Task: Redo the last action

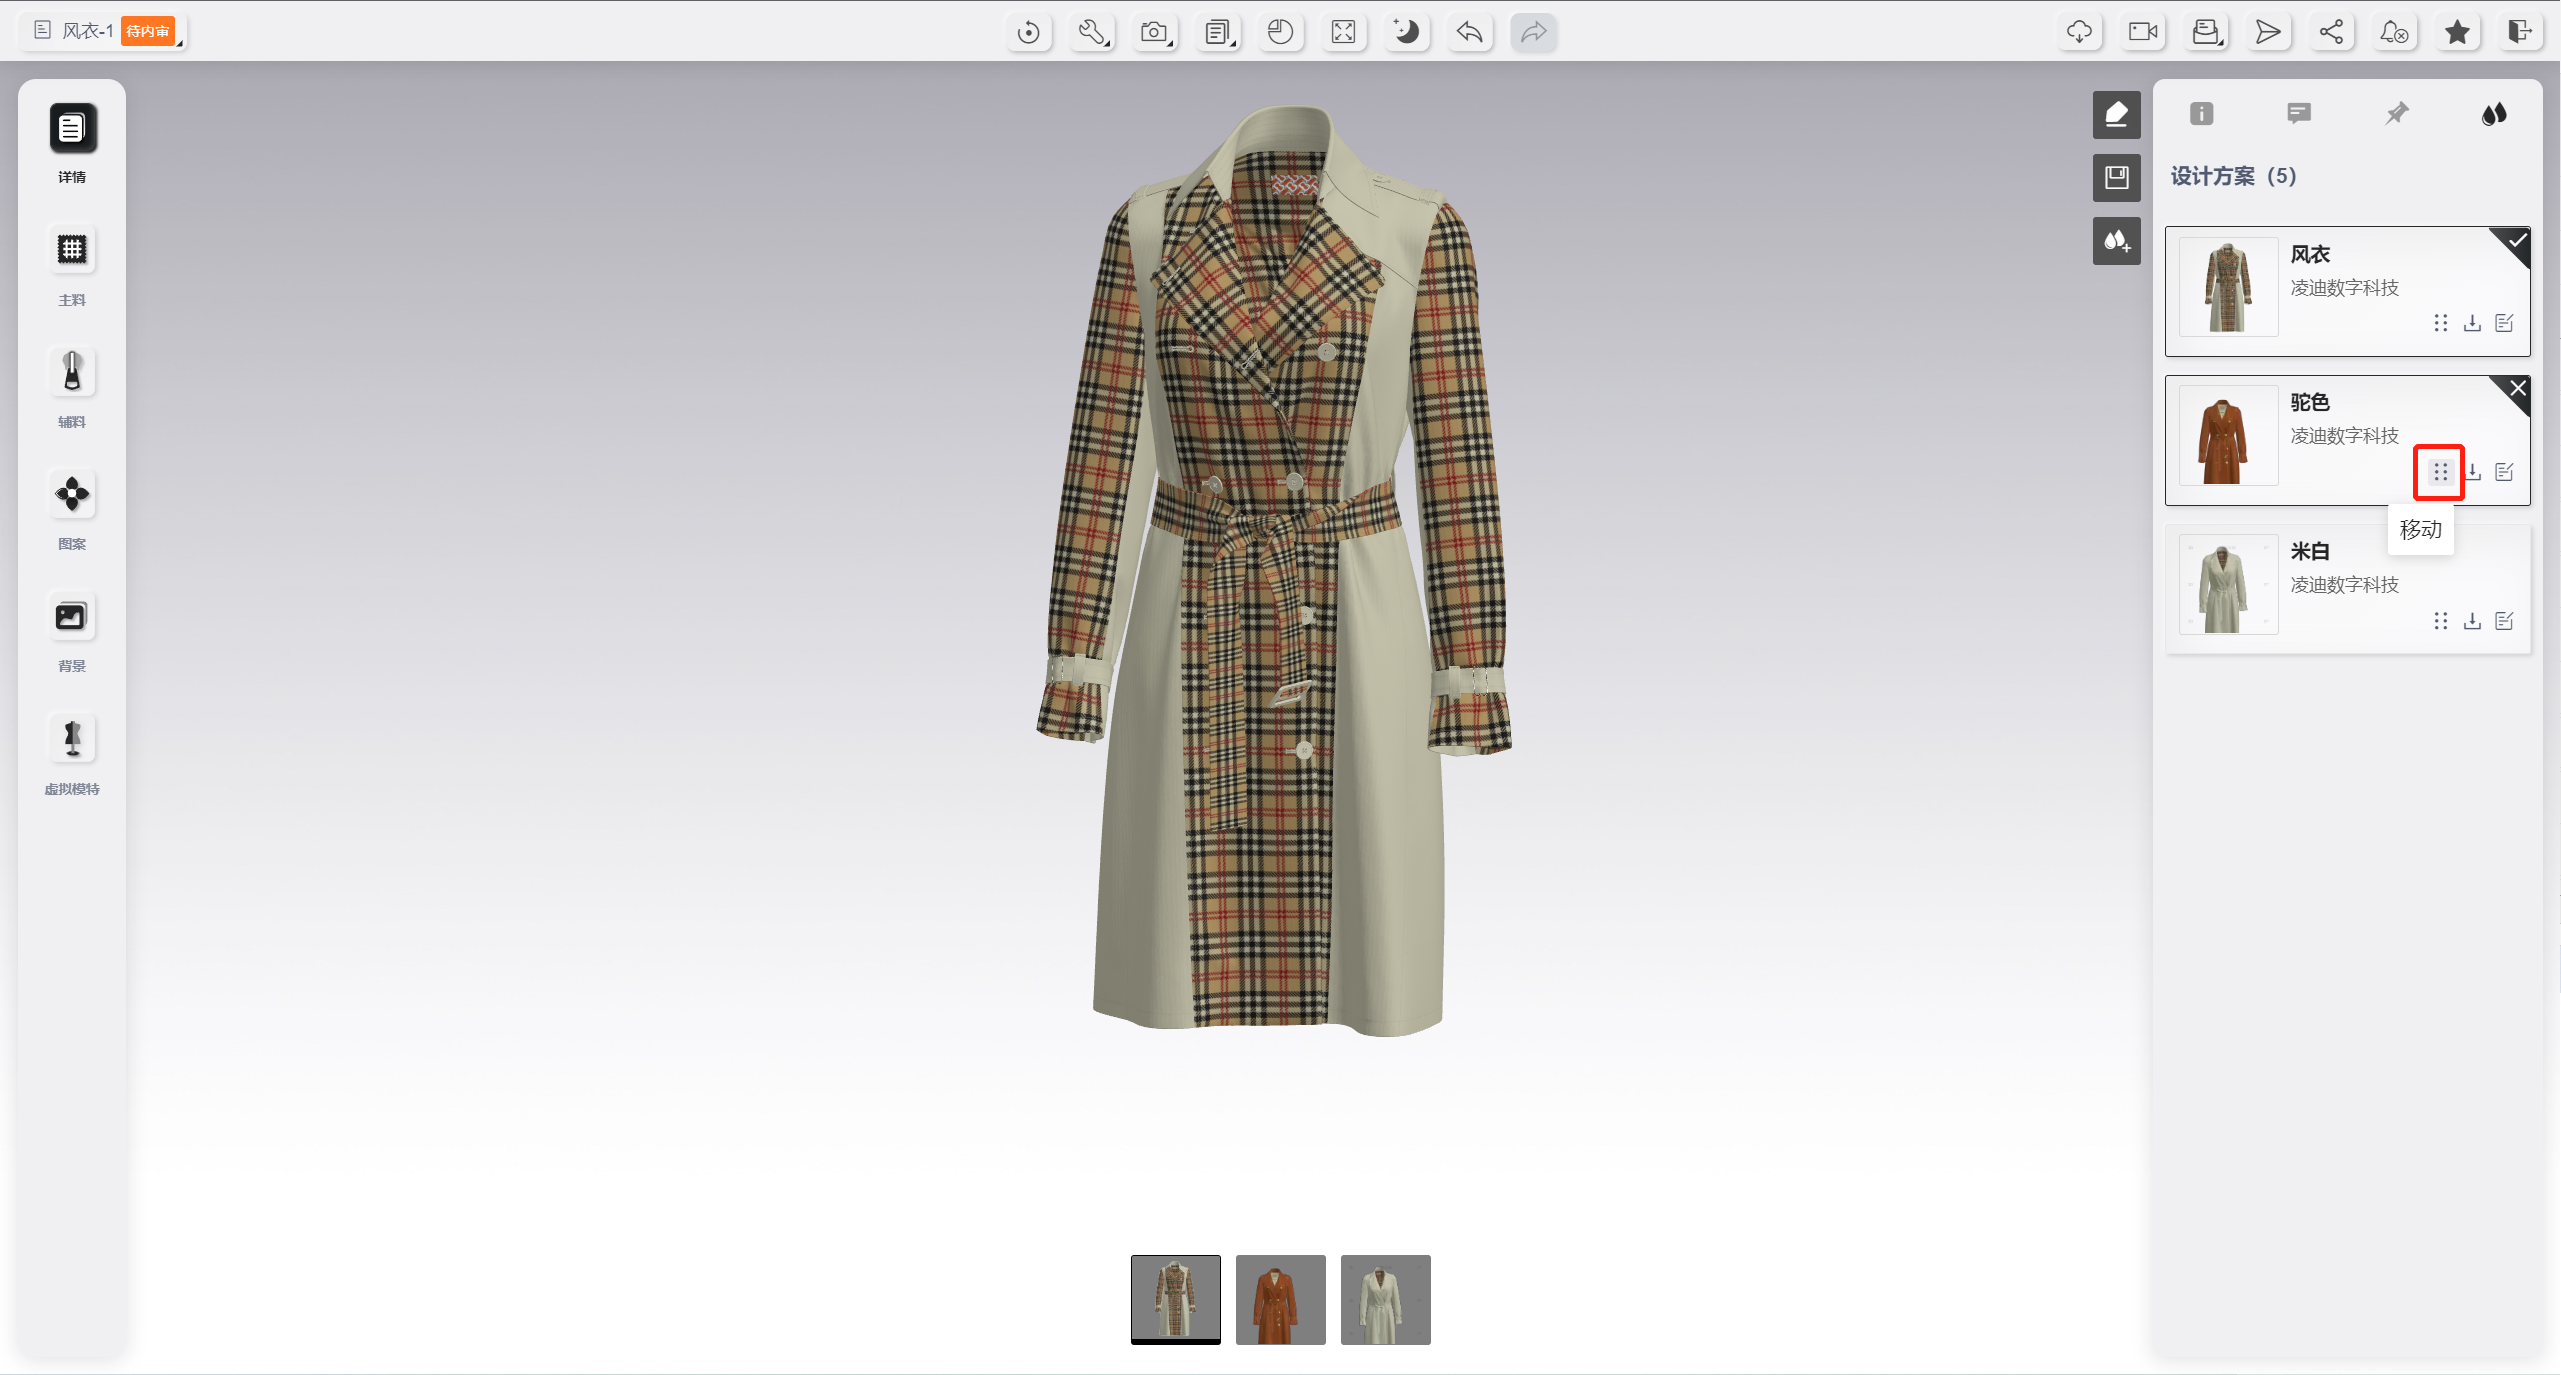Action: 1533,32
